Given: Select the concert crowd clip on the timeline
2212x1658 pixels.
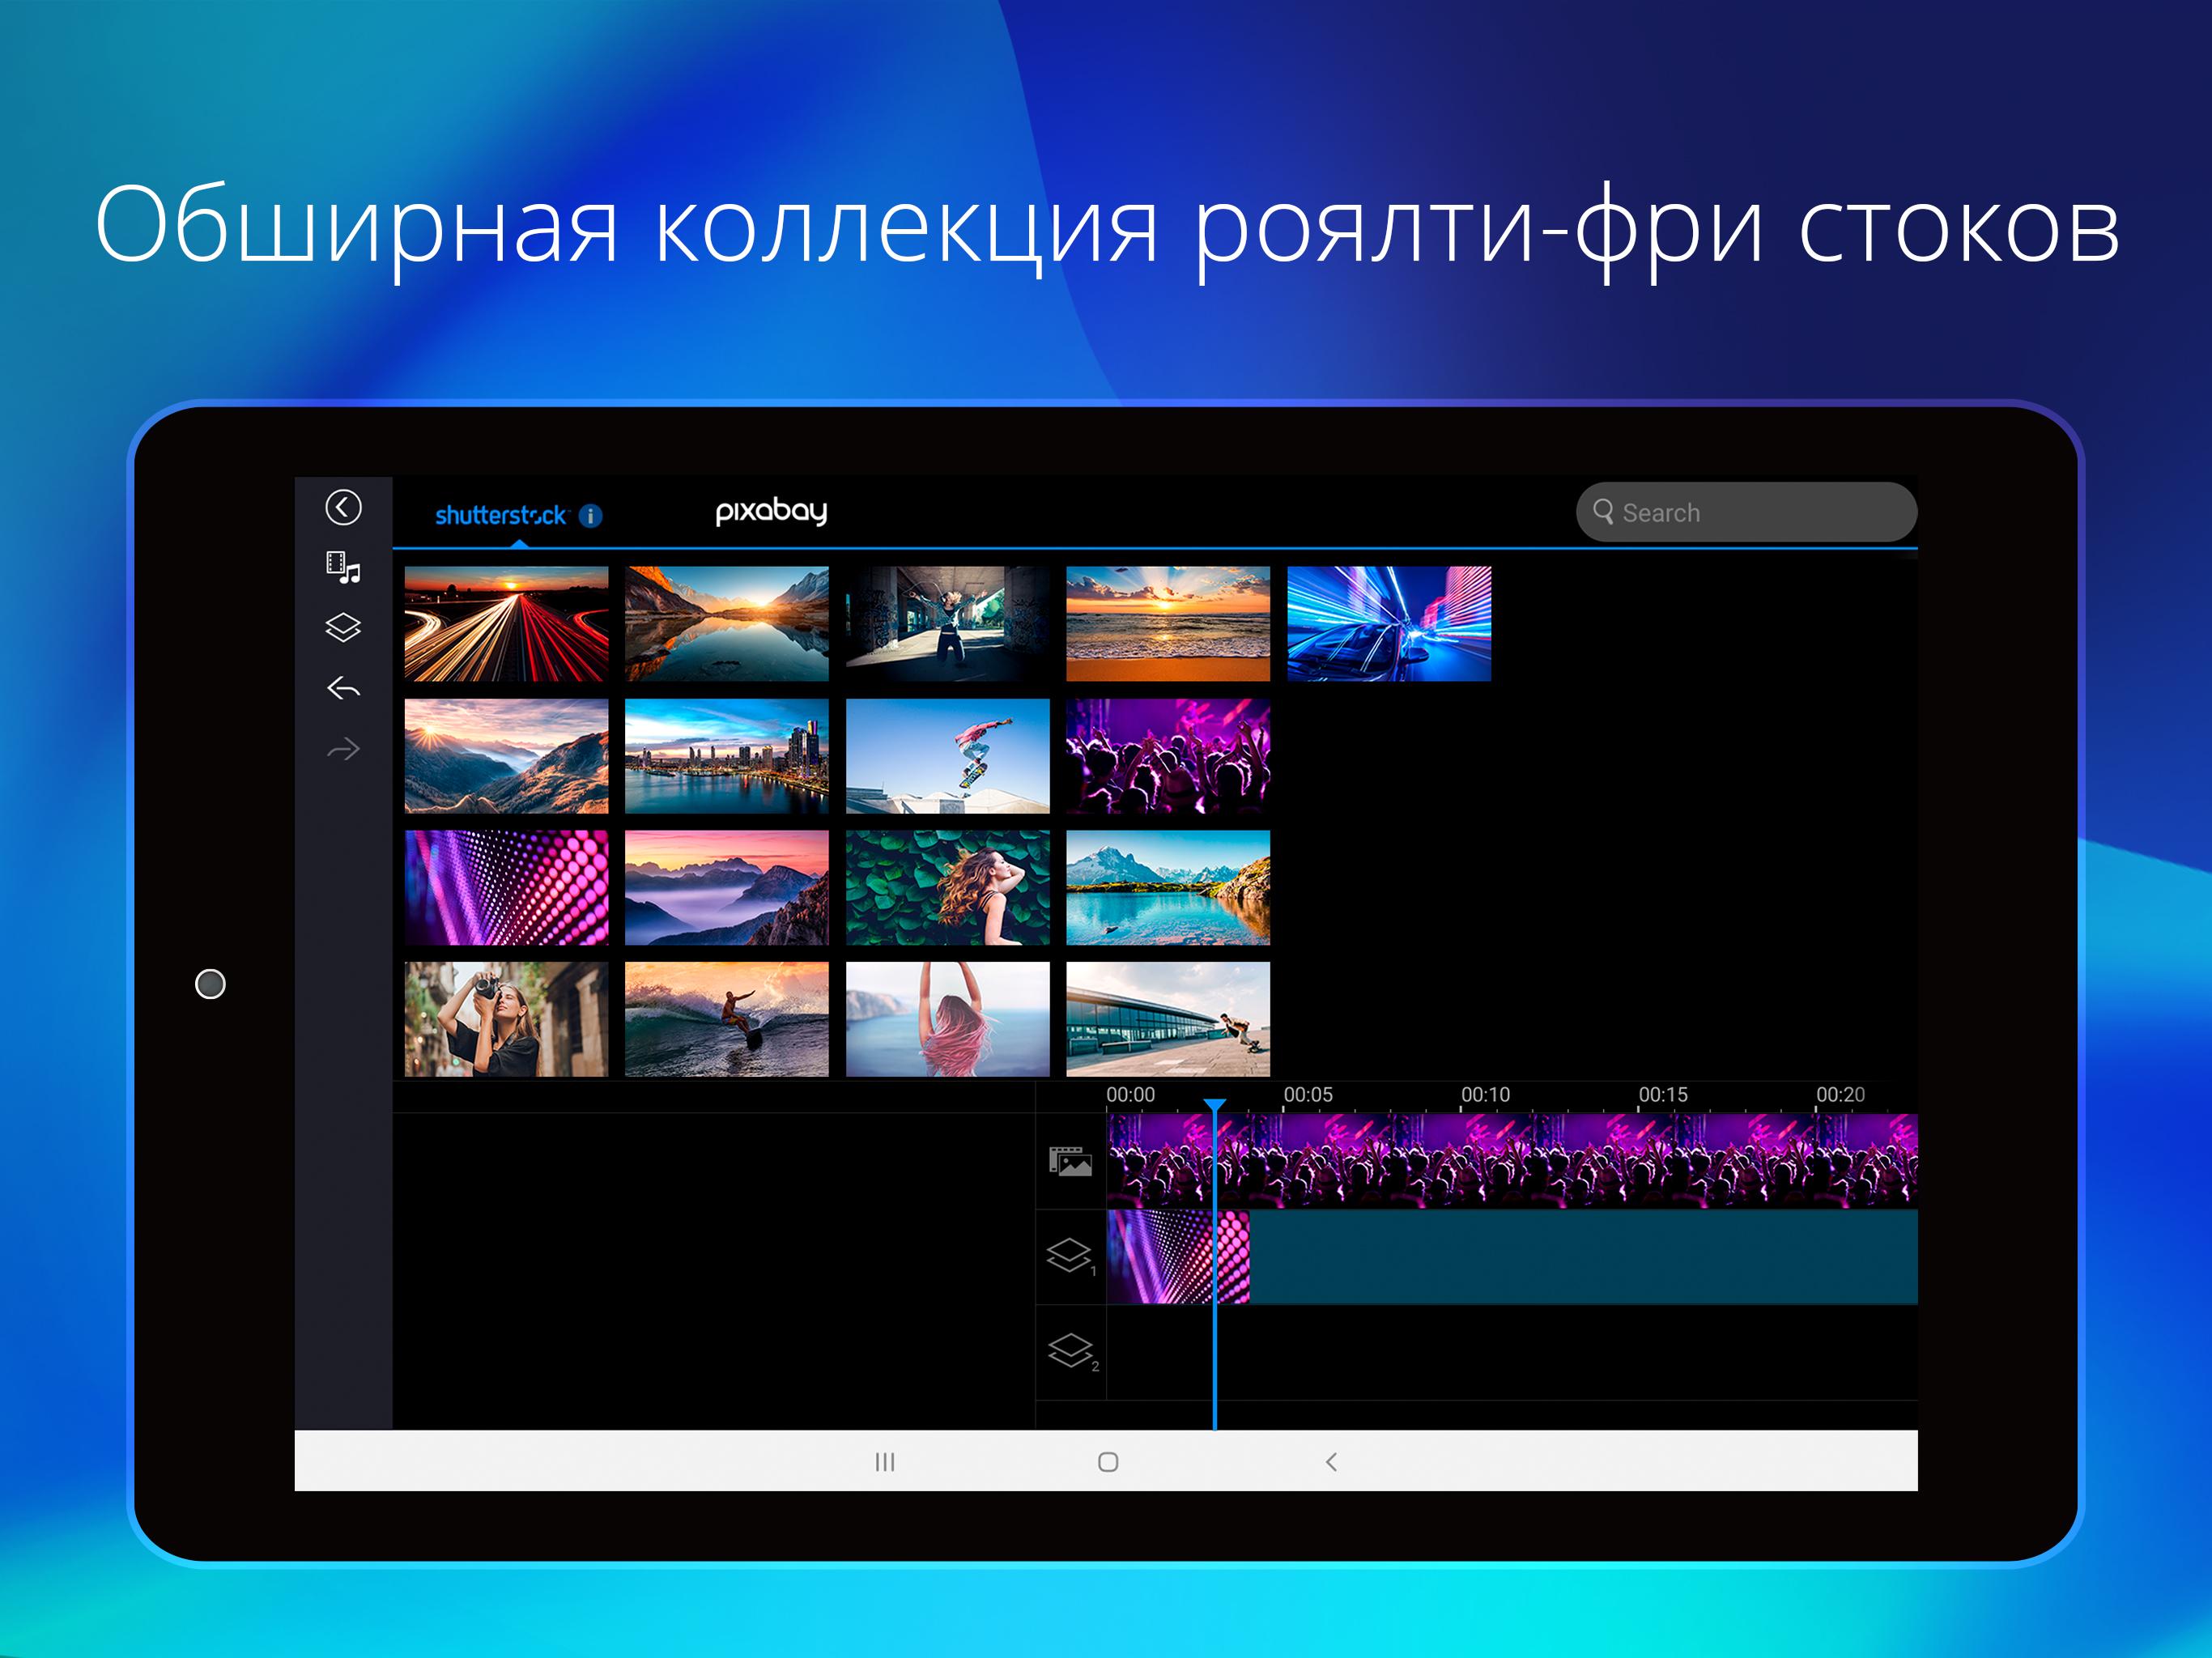Looking at the screenshot, I should pyautogui.click(x=1512, y=1160).
